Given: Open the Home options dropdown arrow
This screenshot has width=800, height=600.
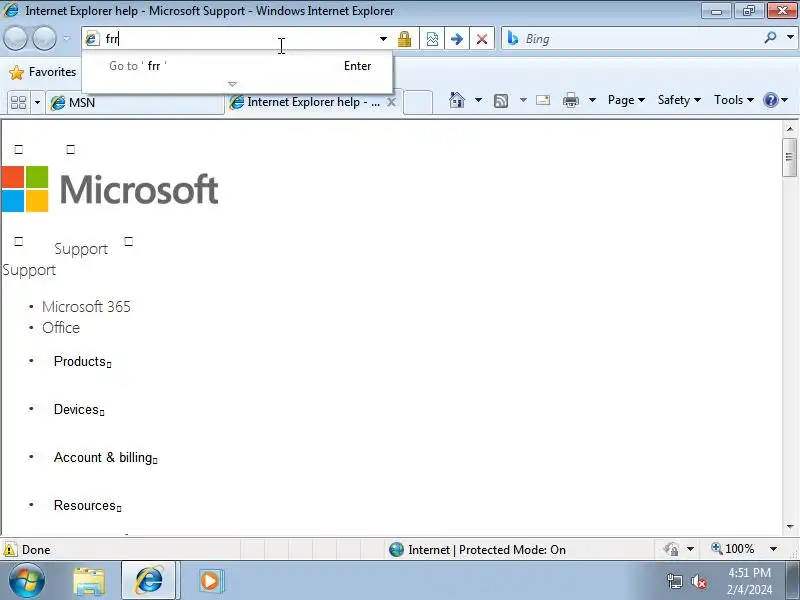Looking at the screenshot, I should (478, 100).
